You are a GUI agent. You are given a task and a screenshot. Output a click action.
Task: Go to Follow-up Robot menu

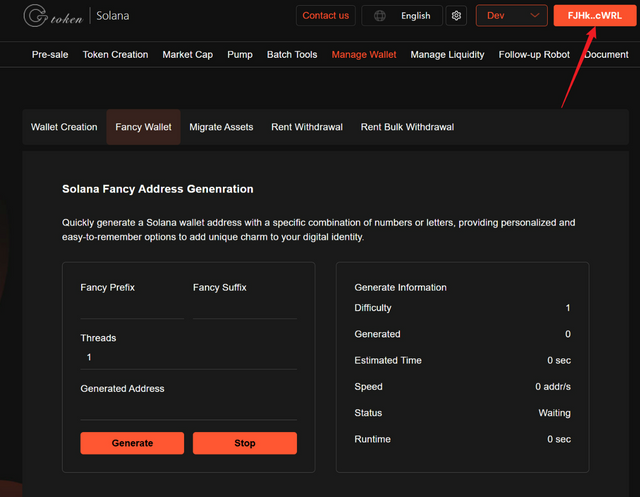534,55
